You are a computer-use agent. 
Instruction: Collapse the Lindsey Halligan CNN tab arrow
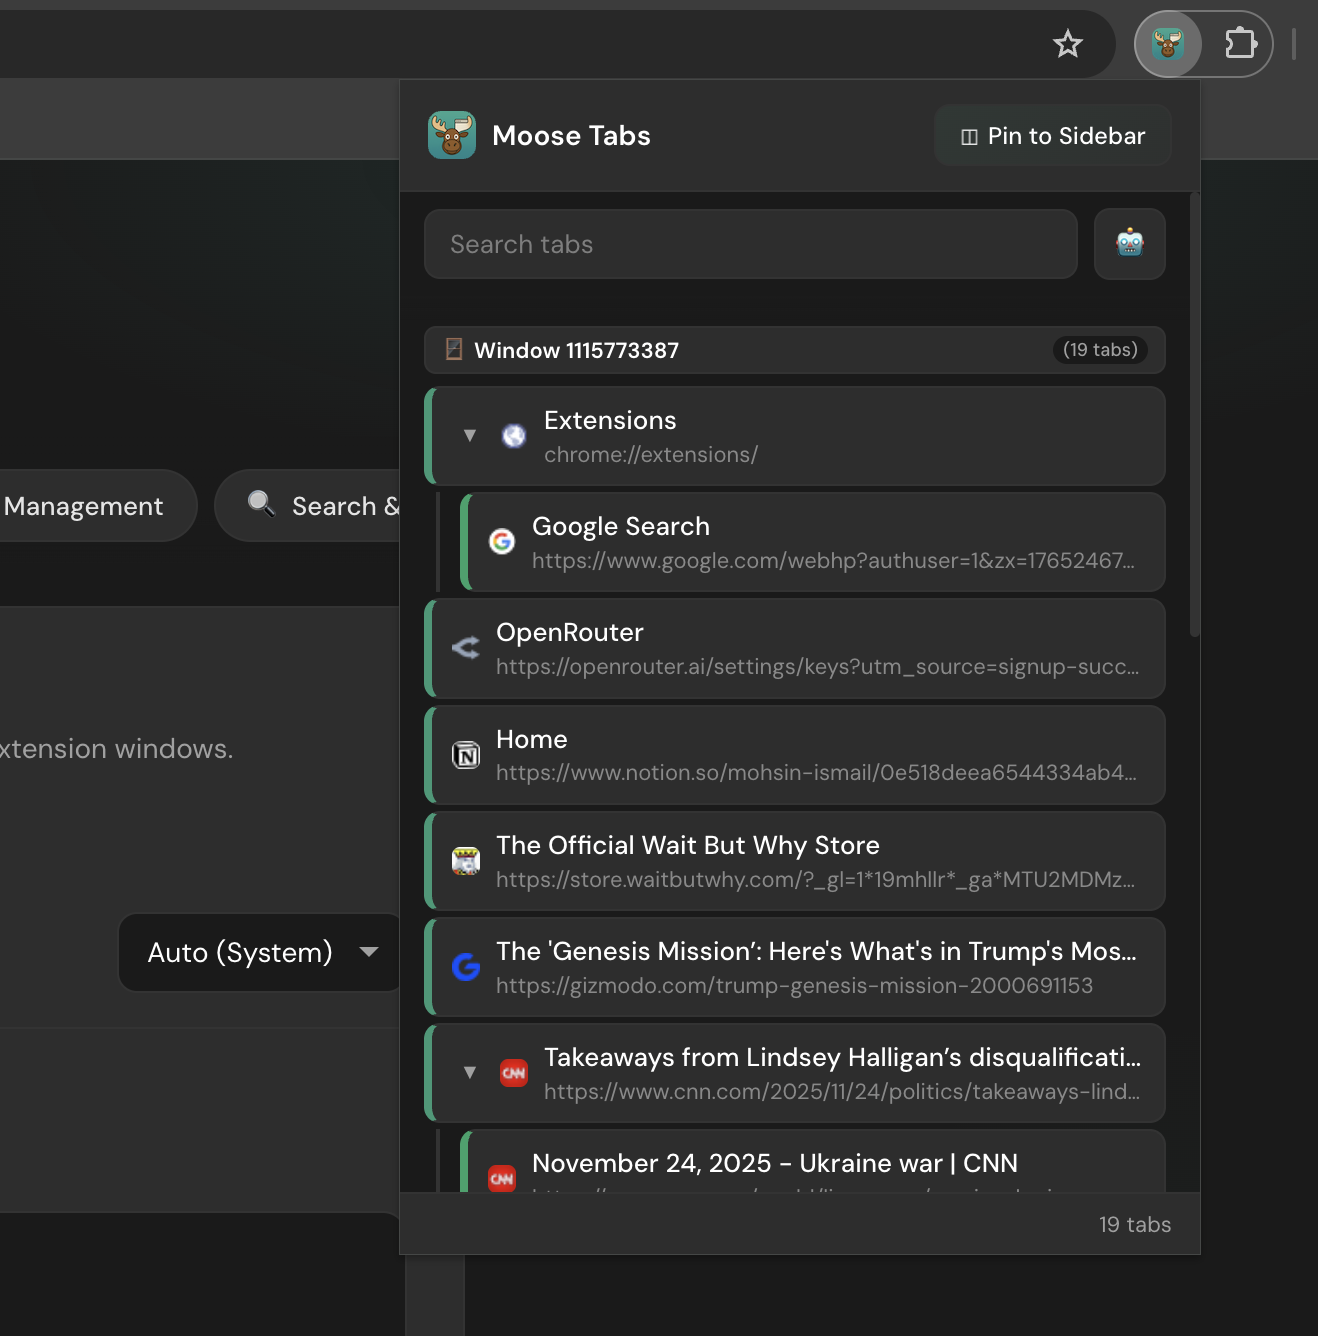pyautogui.click(x=470, y=1073)
